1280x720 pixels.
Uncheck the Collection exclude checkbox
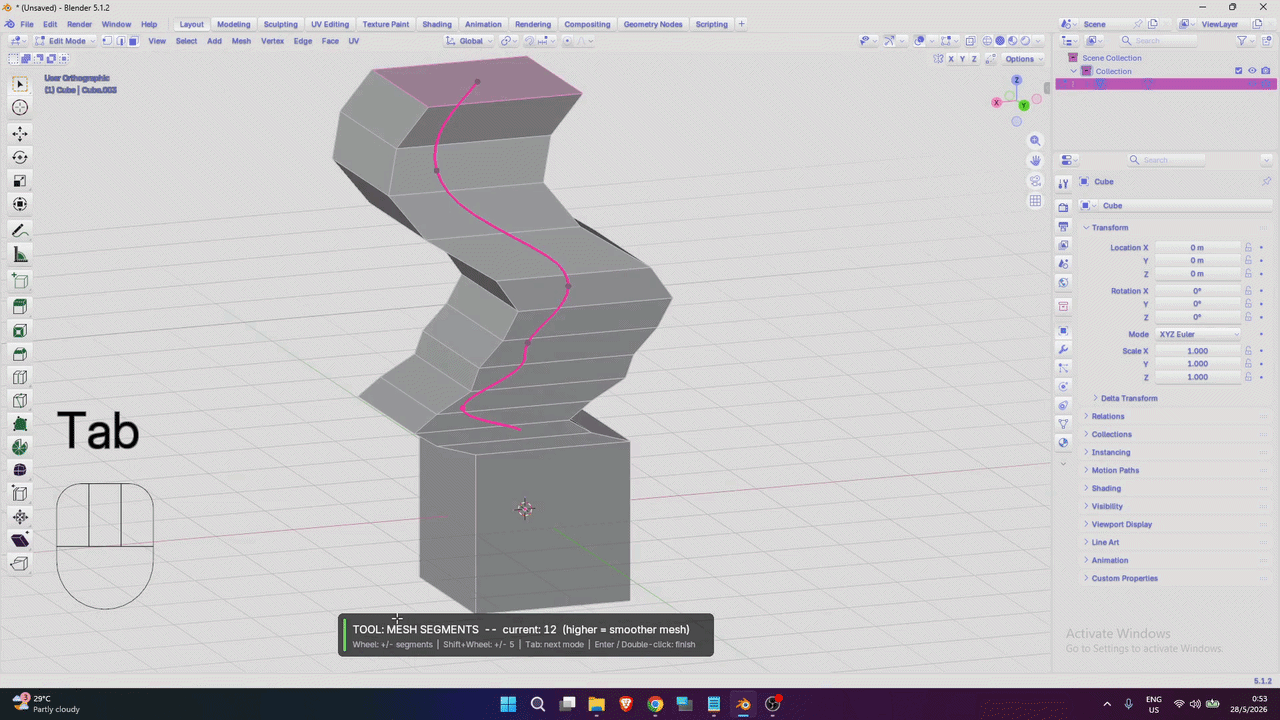[x=1239, y=71]
